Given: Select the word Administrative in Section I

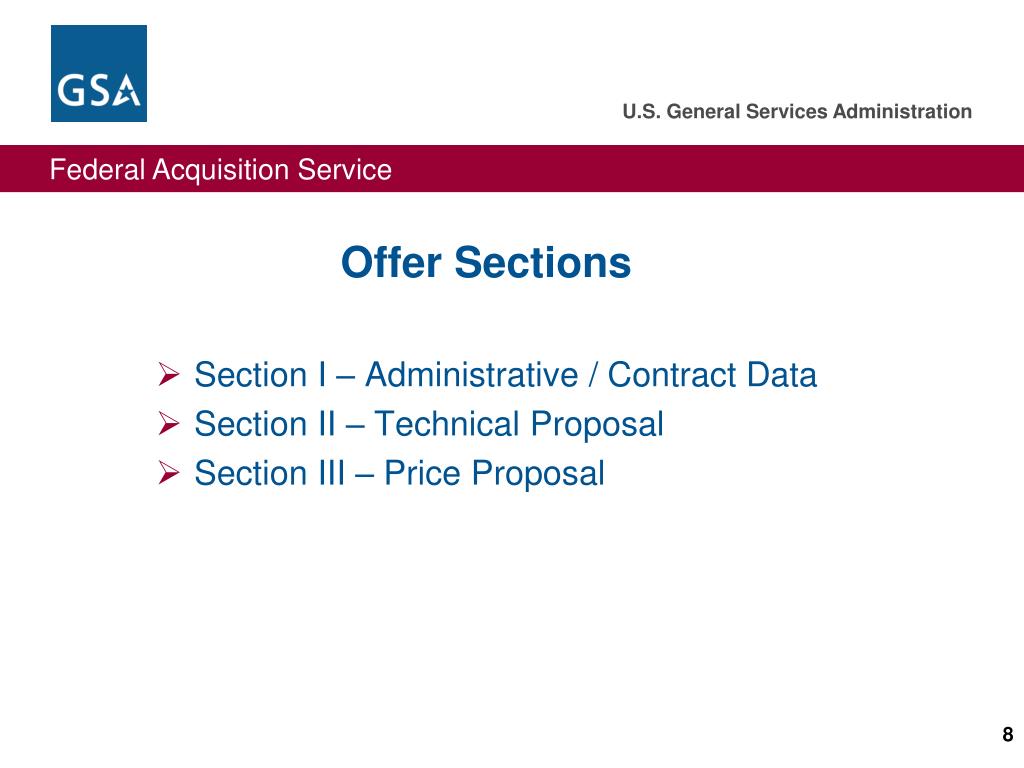Looking at the screenshot, I should (x=472, y=375).
